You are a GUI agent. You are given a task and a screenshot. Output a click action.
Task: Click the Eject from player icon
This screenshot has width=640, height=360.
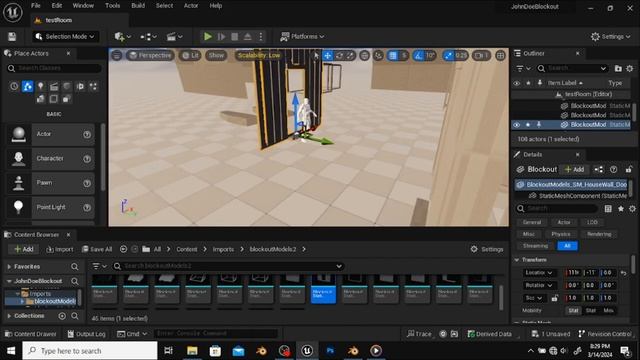pyautogui.click(x=247, y=37)
